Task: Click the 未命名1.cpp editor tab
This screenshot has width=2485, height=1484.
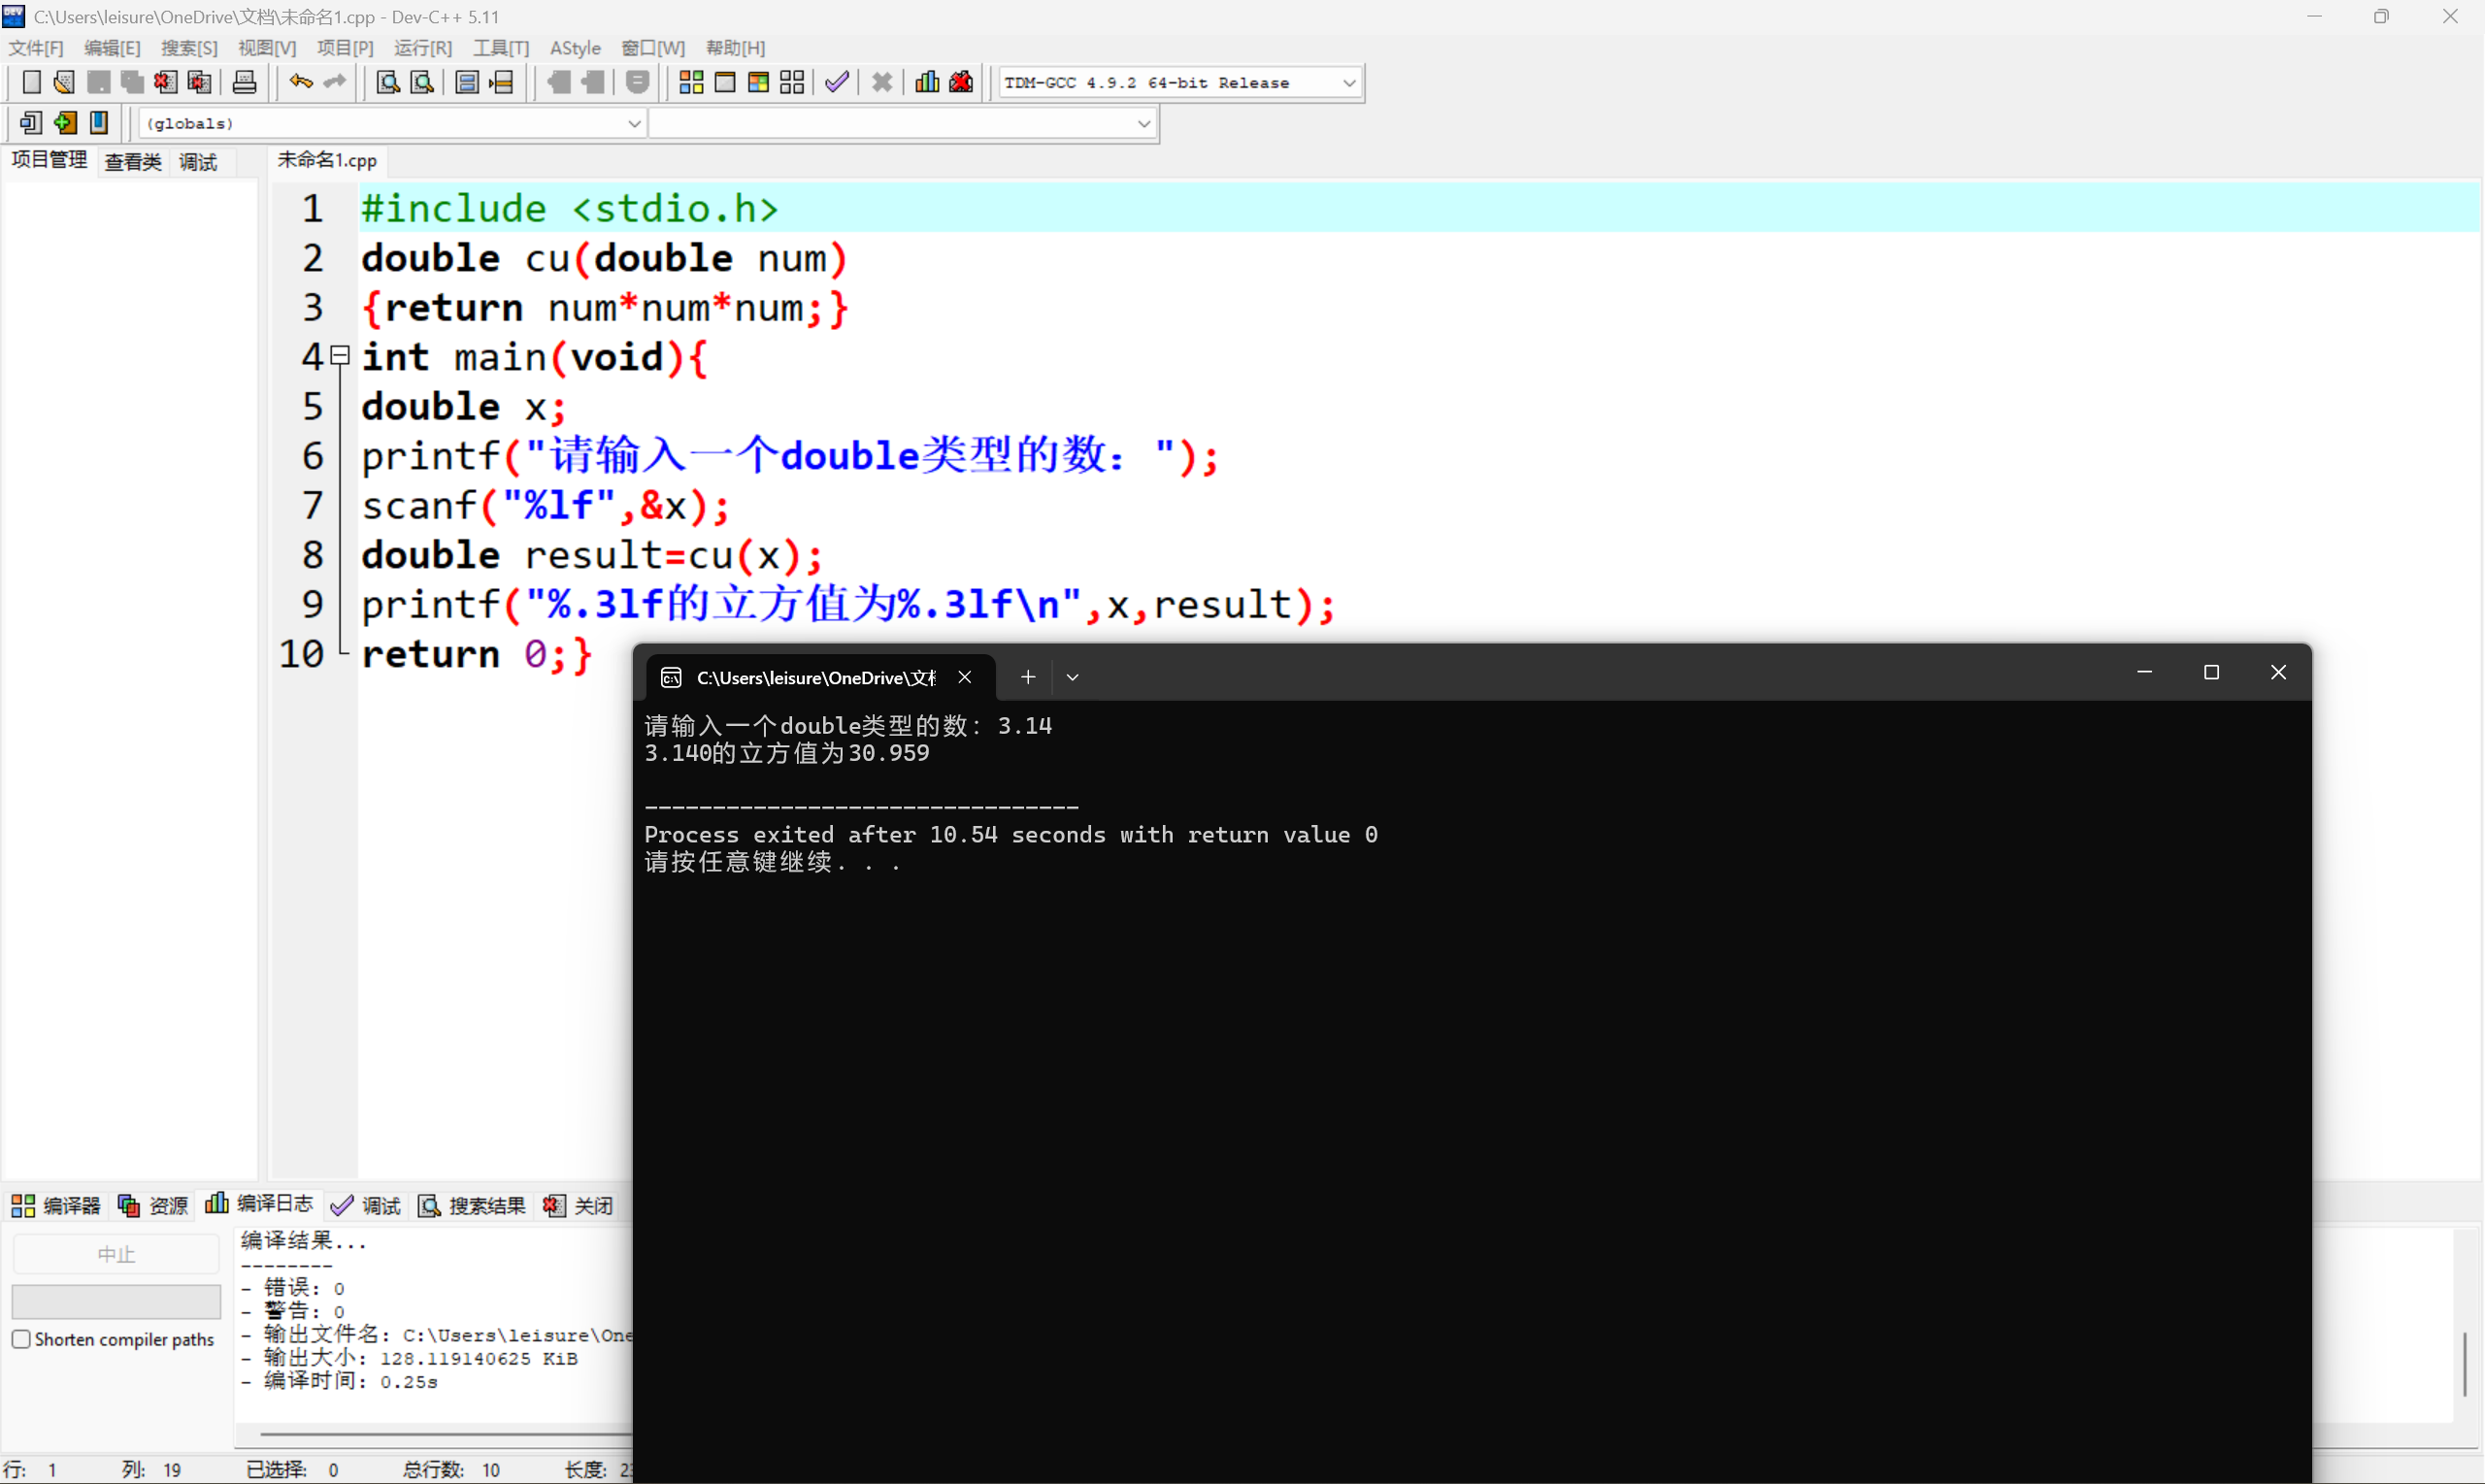Action: (326, 160)
